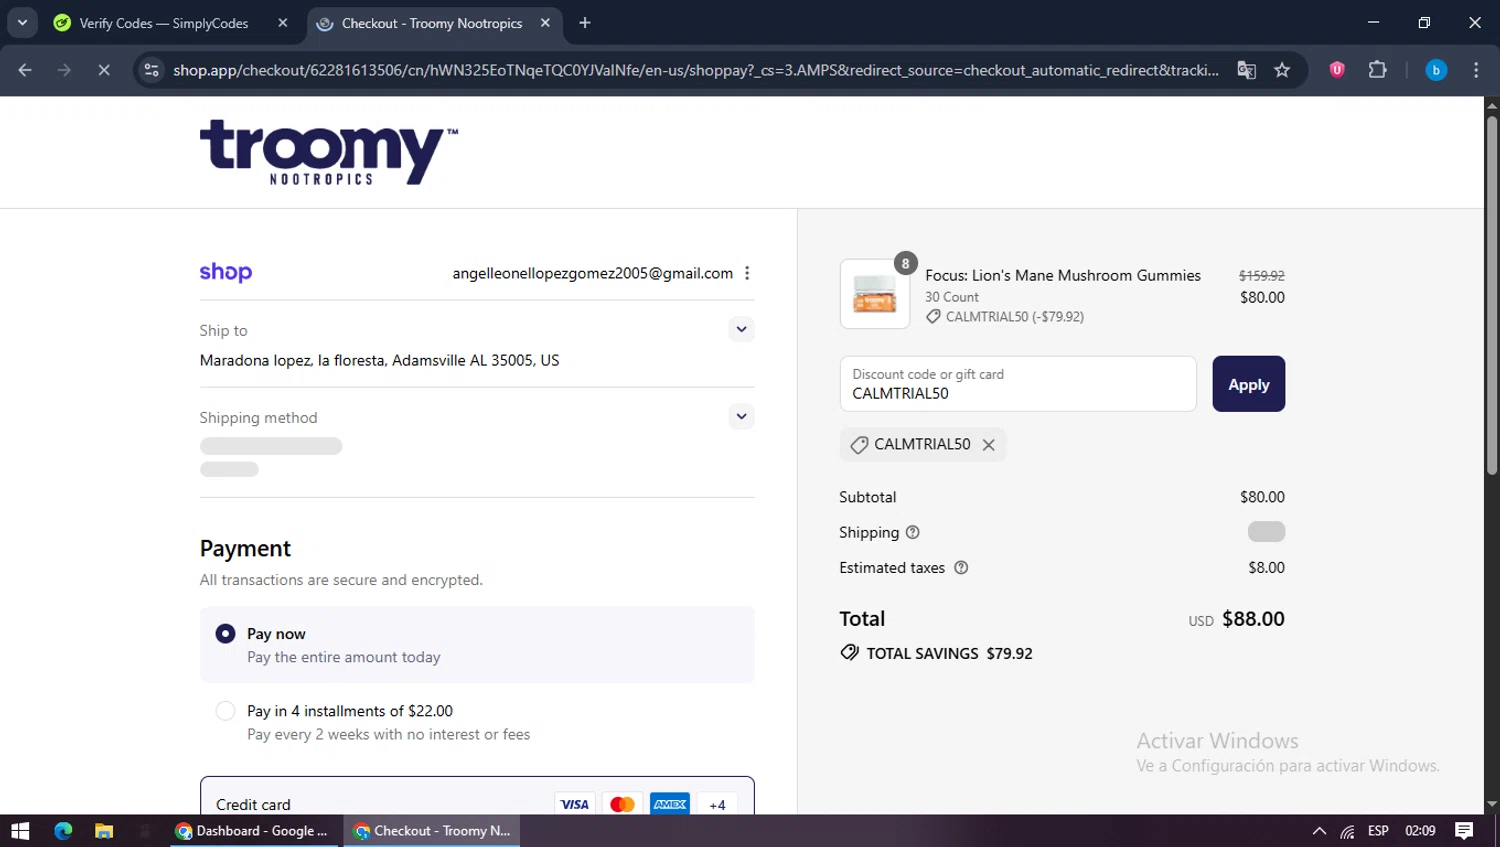Open File Explorer from taskbar

(x=104, y=831)
